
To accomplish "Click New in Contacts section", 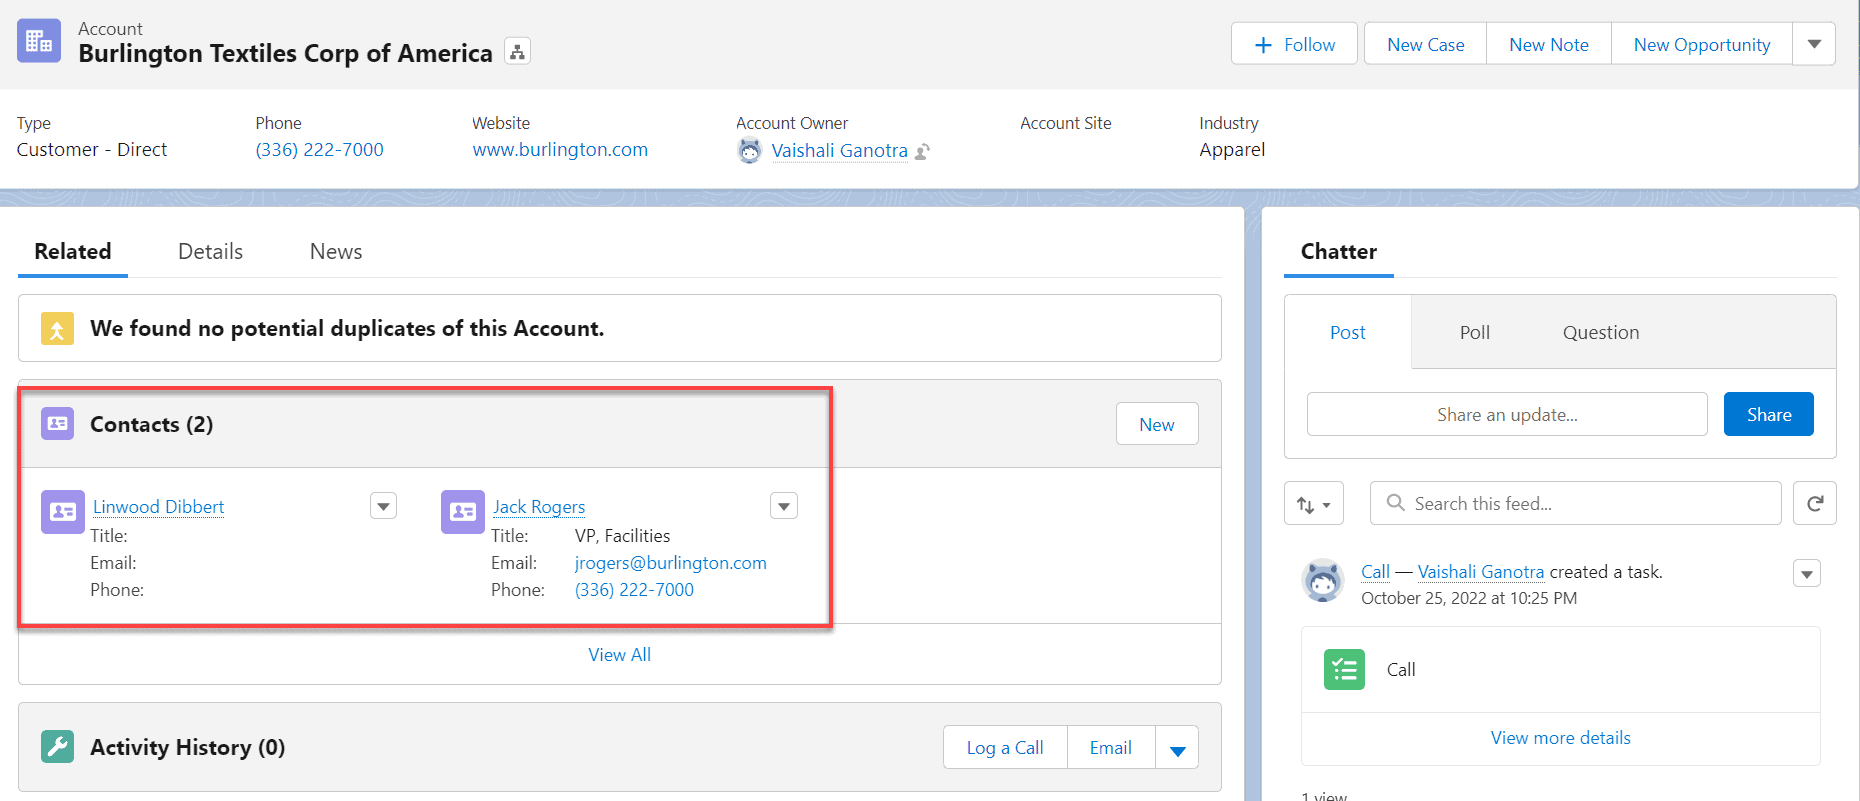I will point(1157,424).
